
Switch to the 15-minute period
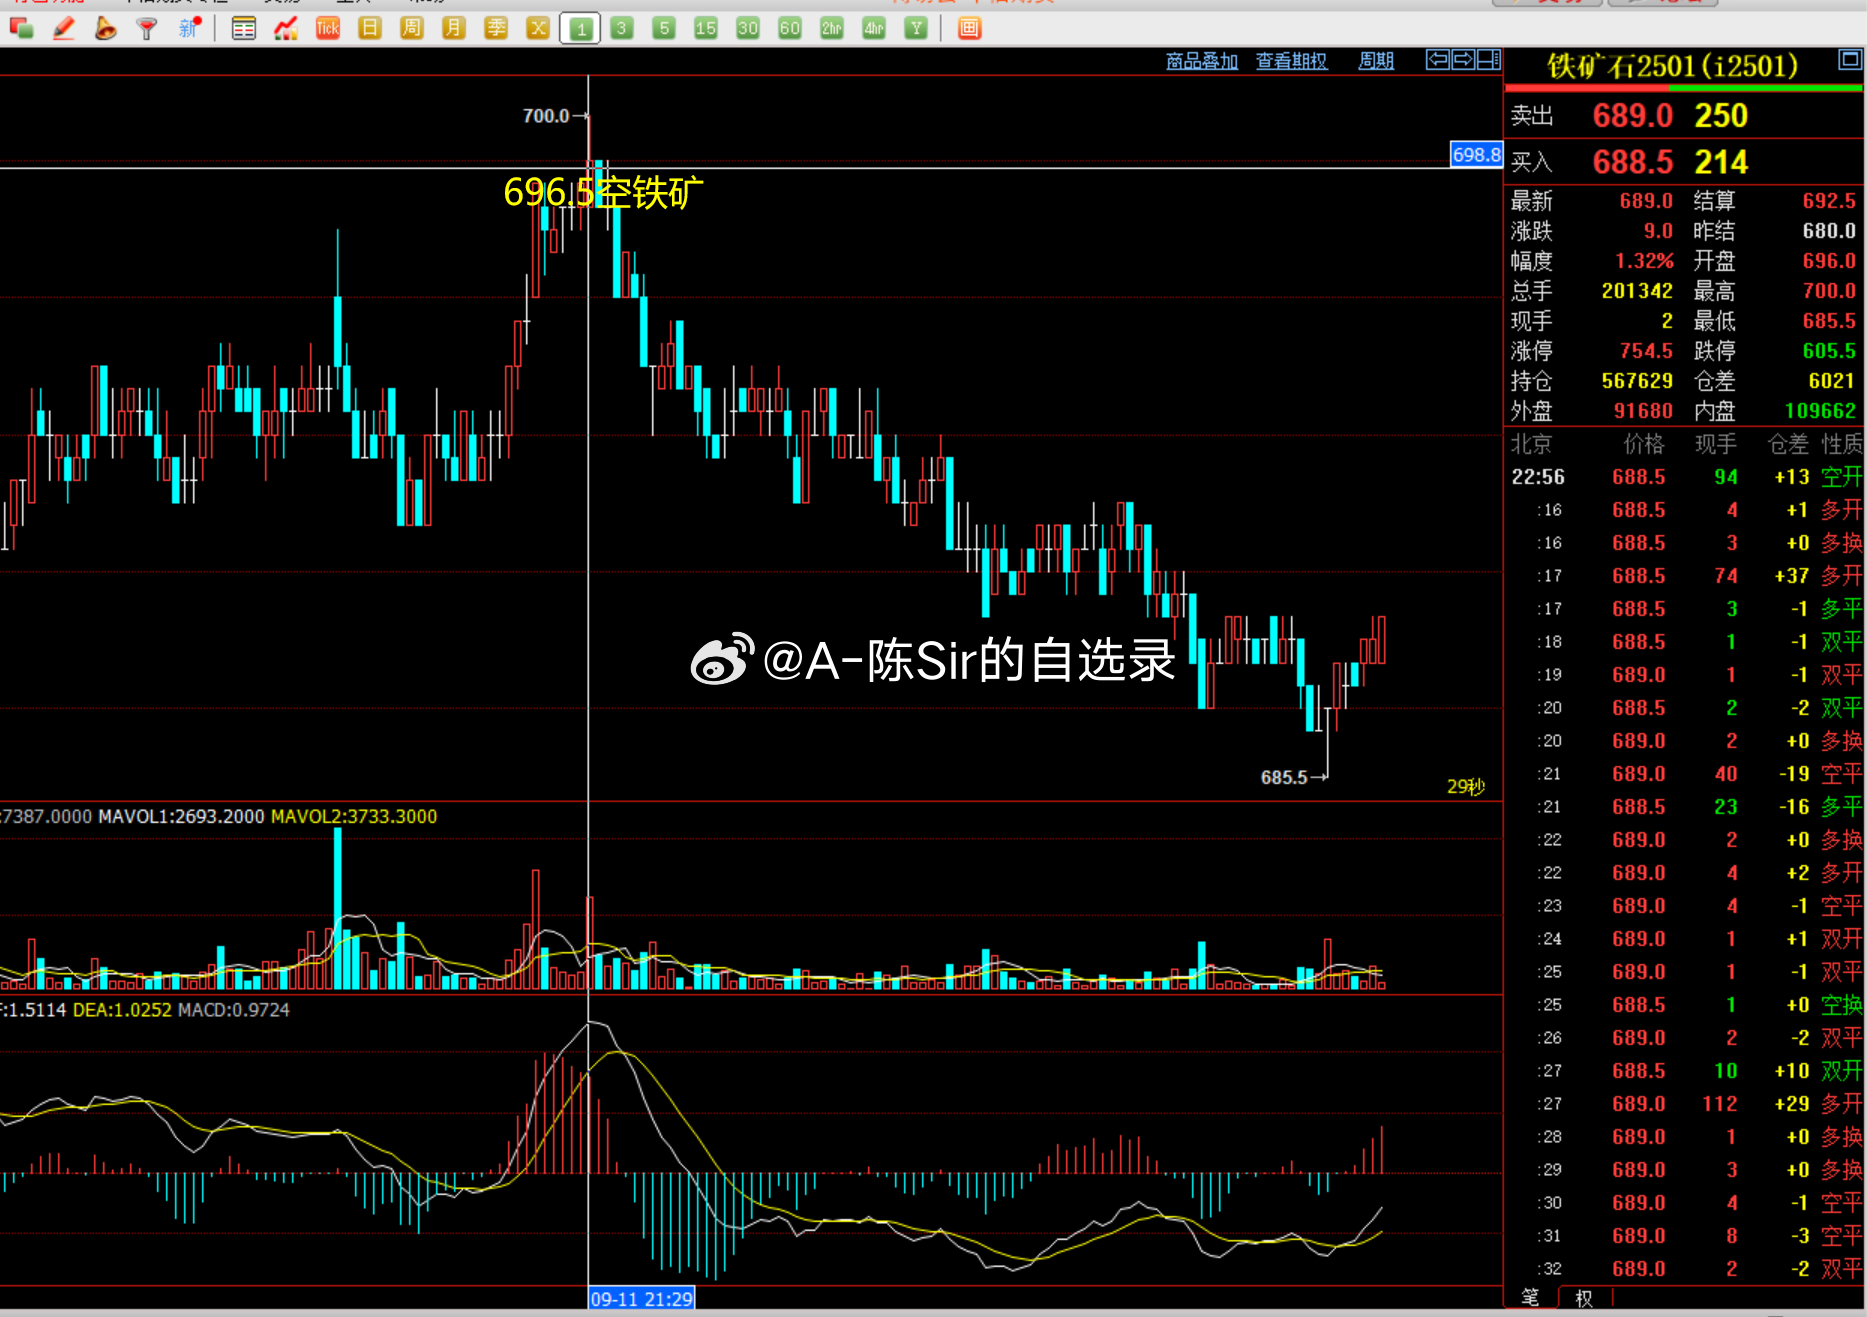pos(706,28)
